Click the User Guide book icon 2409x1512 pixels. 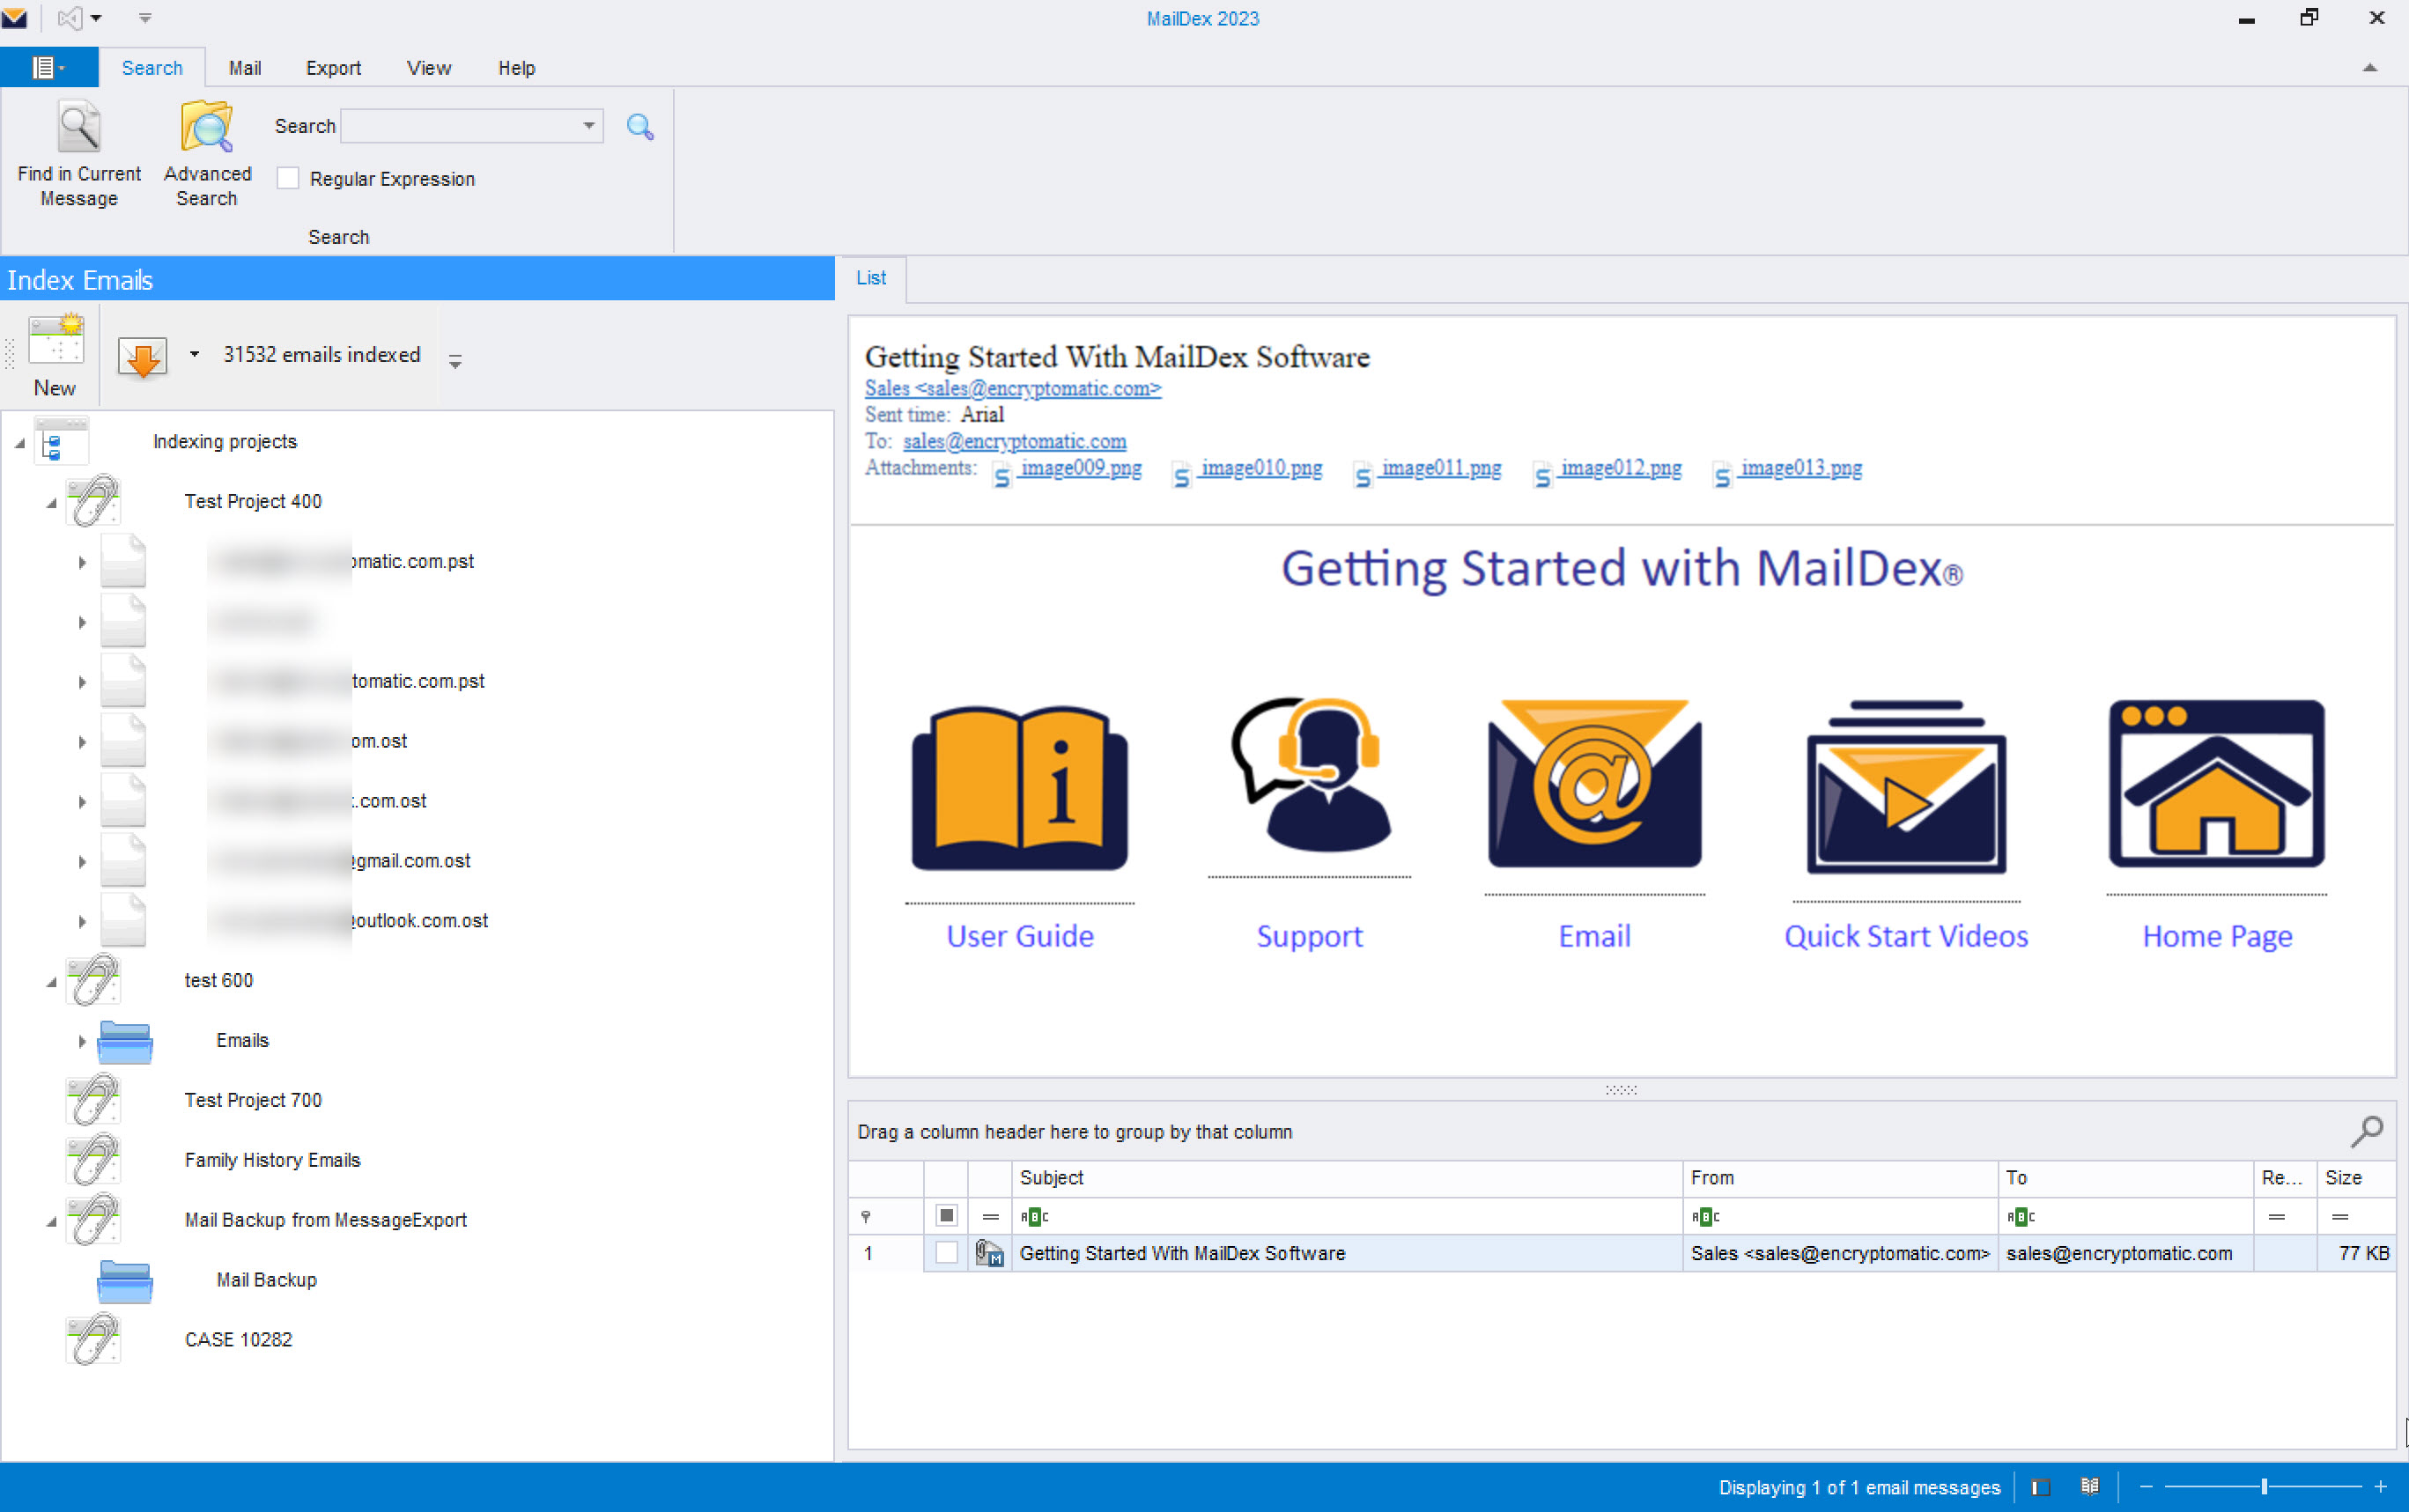tap(1019, 787)
